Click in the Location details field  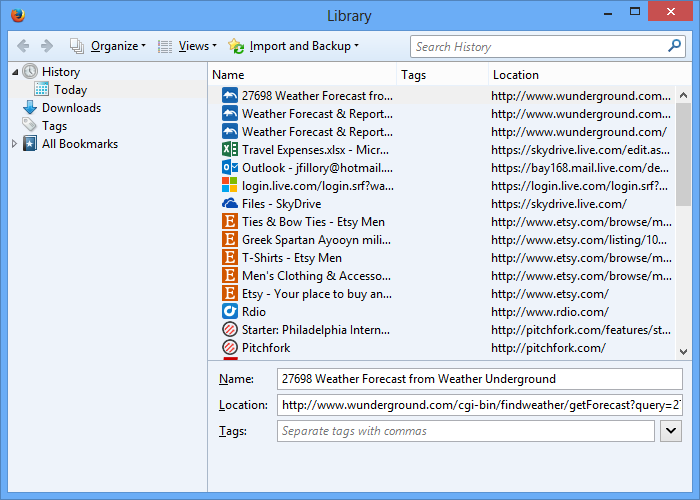click(x=479, y=404)
